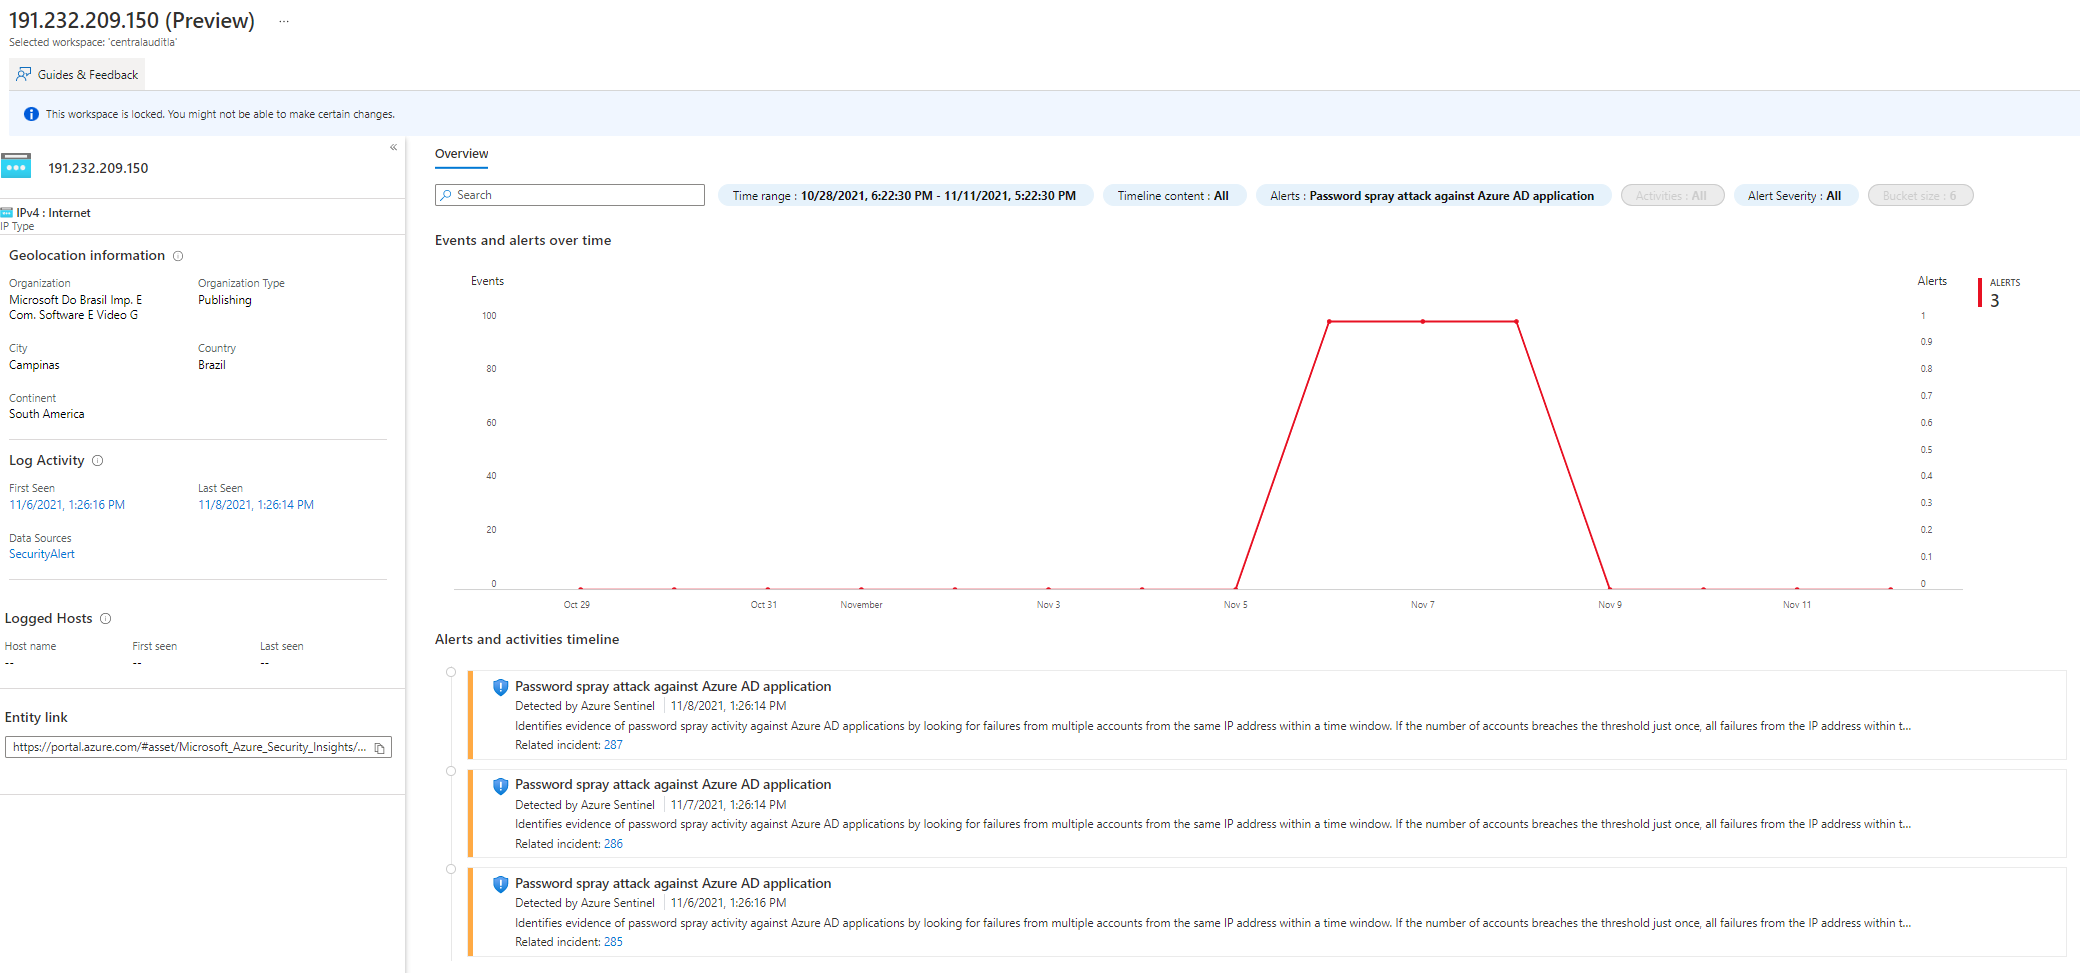
Task: Click the Publishing organization type value
Action: (x=225, y=300)
